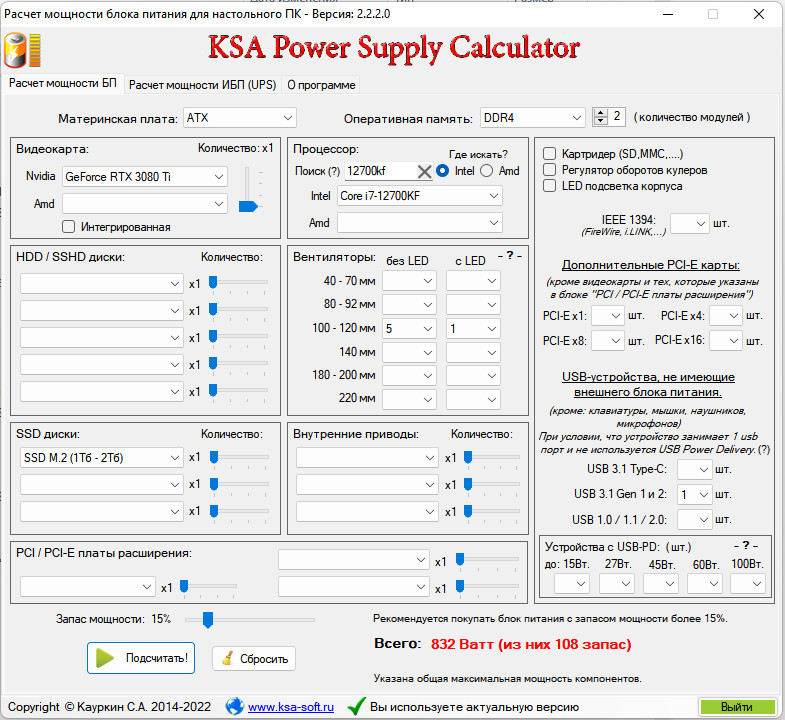Check the LED подсветка корпуса option

[549, 186]
